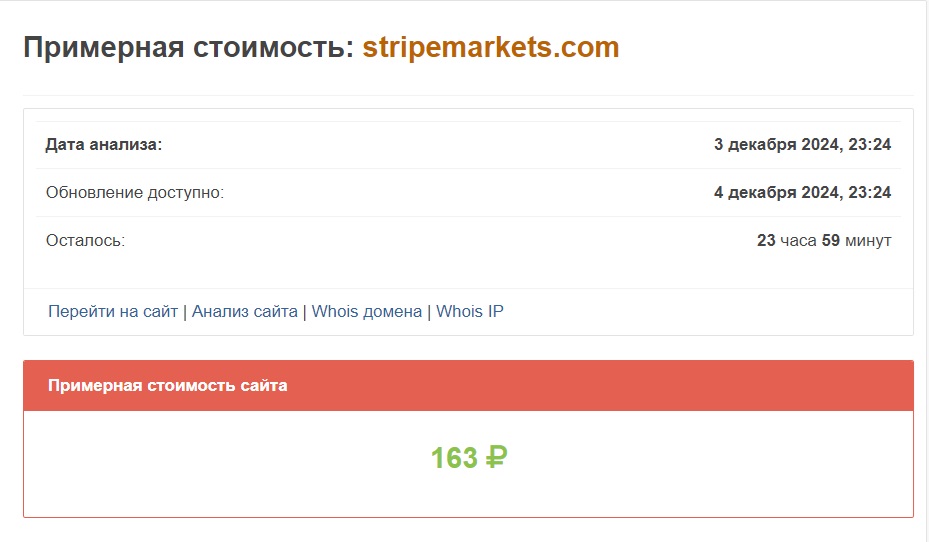Viewport: 929px width, 542px height.
Task: Click the '59 минут' remaining minutes text
Action: 856,240
